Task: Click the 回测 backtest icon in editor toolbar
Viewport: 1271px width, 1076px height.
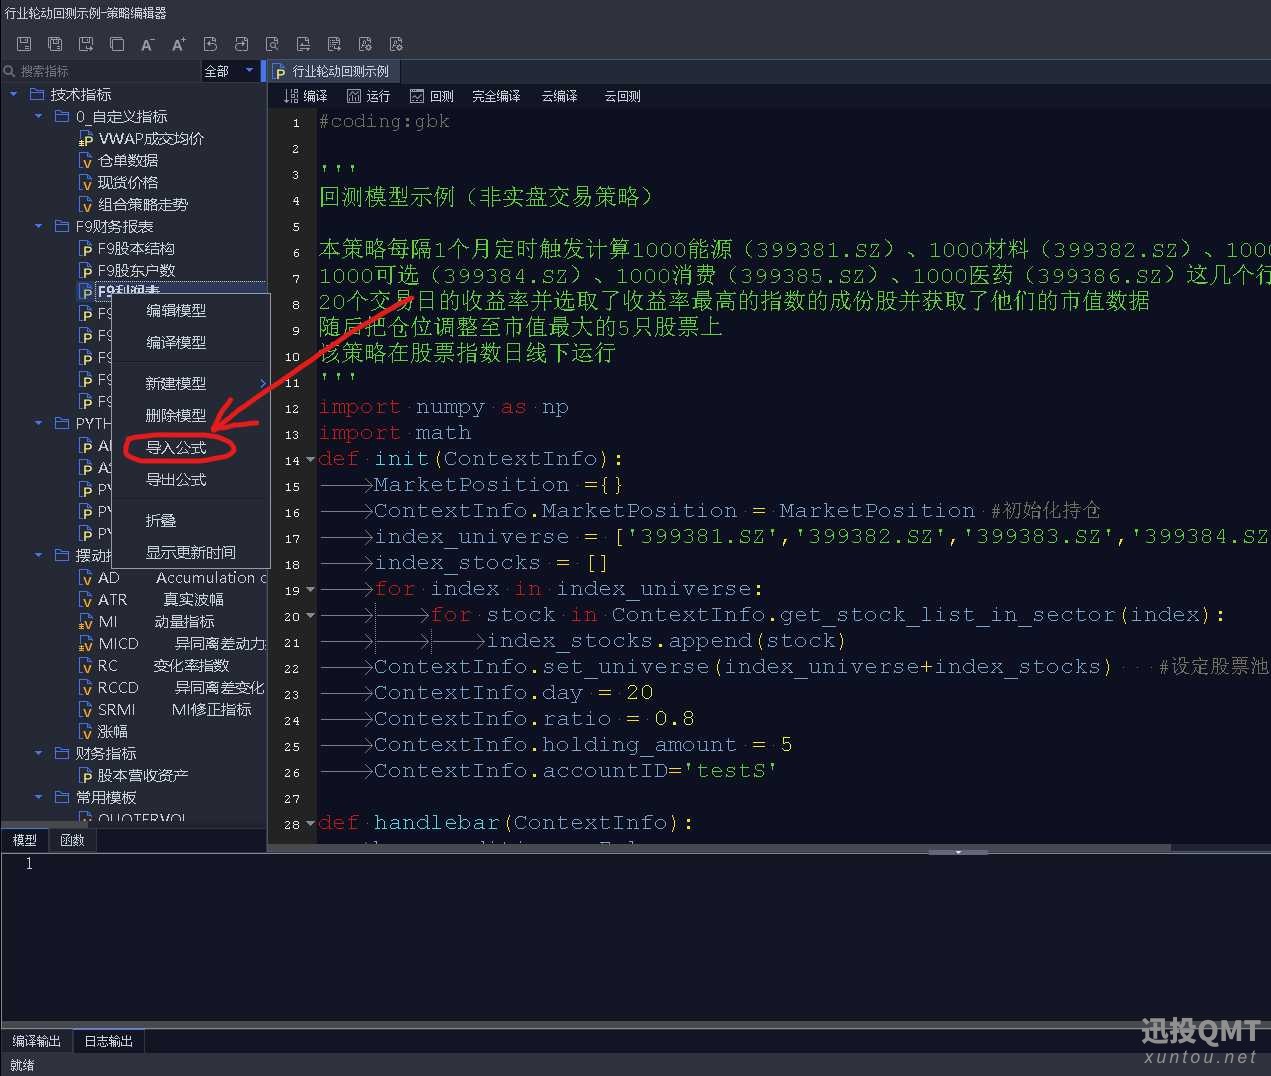Action: [x=417, y=96]
